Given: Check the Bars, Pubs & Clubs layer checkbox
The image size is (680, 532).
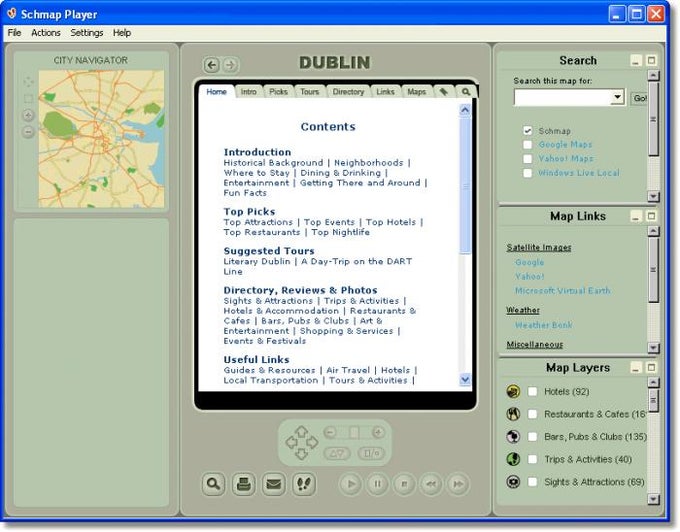Looking at the screenshot, I should click(532, 437).
